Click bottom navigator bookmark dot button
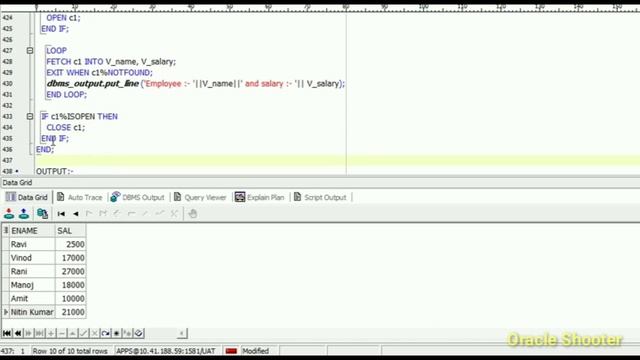 tap(116, 333)
